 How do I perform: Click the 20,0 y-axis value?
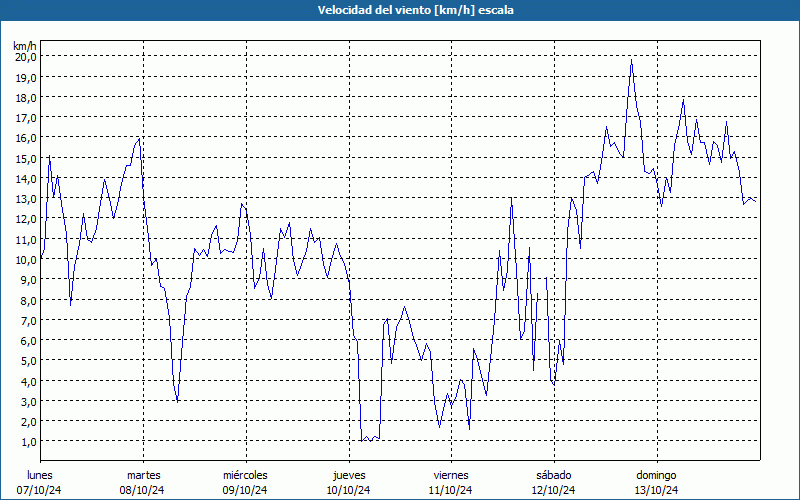(26, 57)
